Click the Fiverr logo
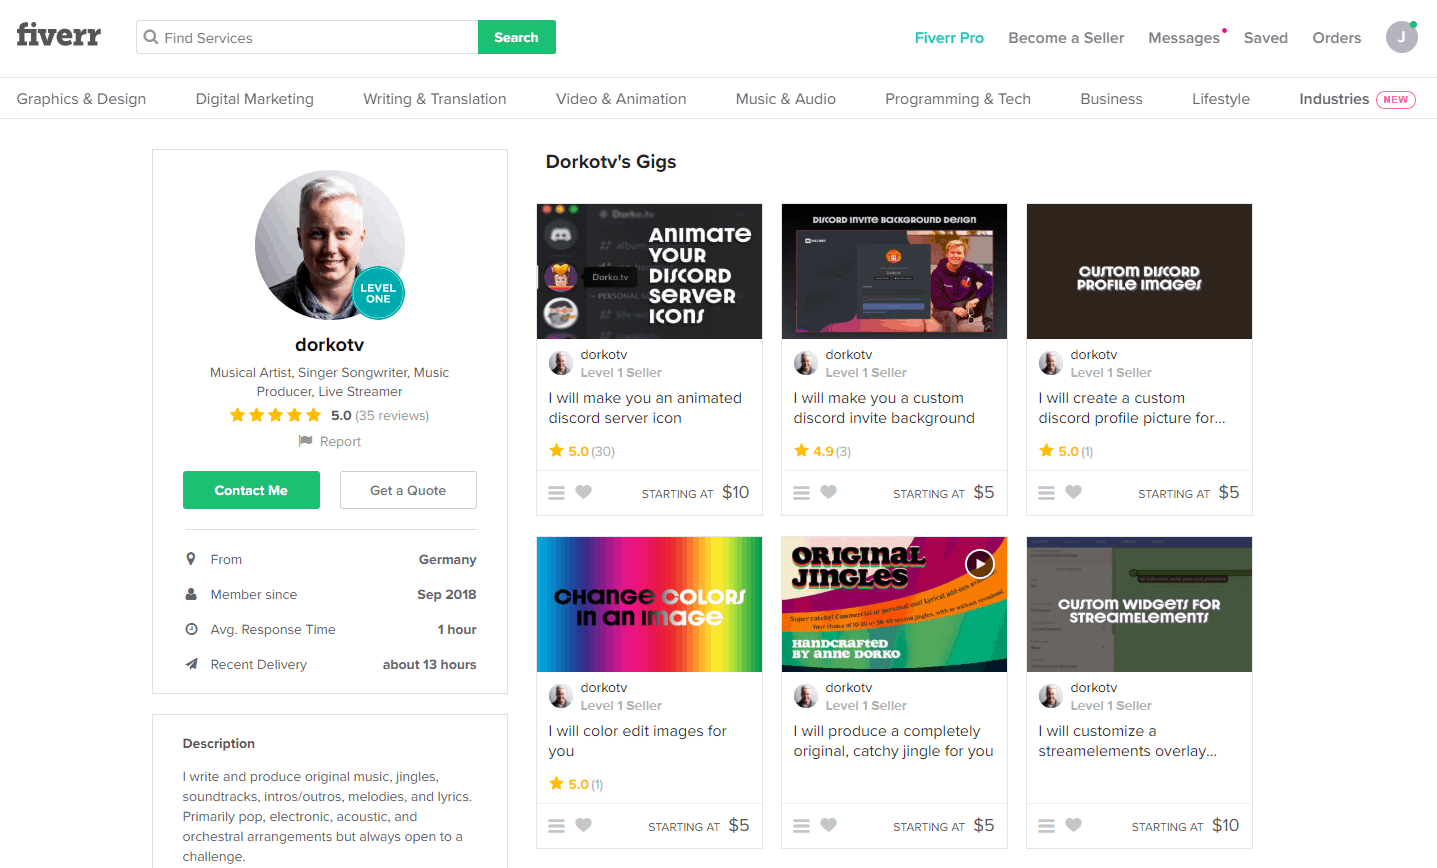 tap(58, 36)
